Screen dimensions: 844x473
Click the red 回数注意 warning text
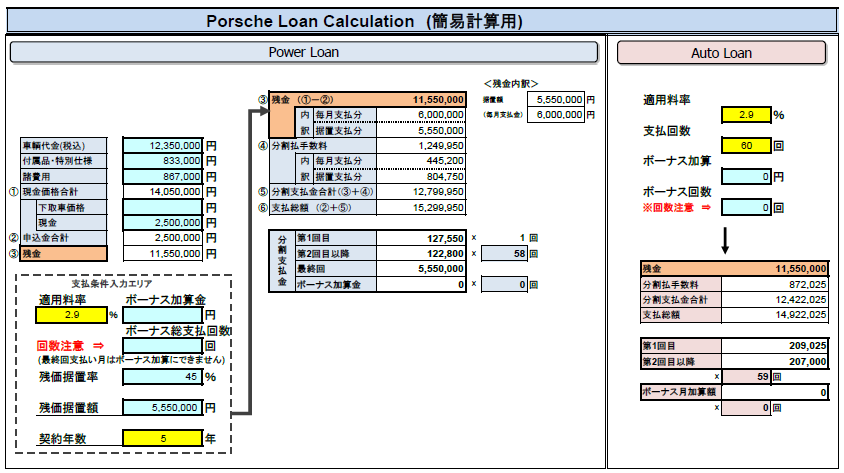(70, 345)
